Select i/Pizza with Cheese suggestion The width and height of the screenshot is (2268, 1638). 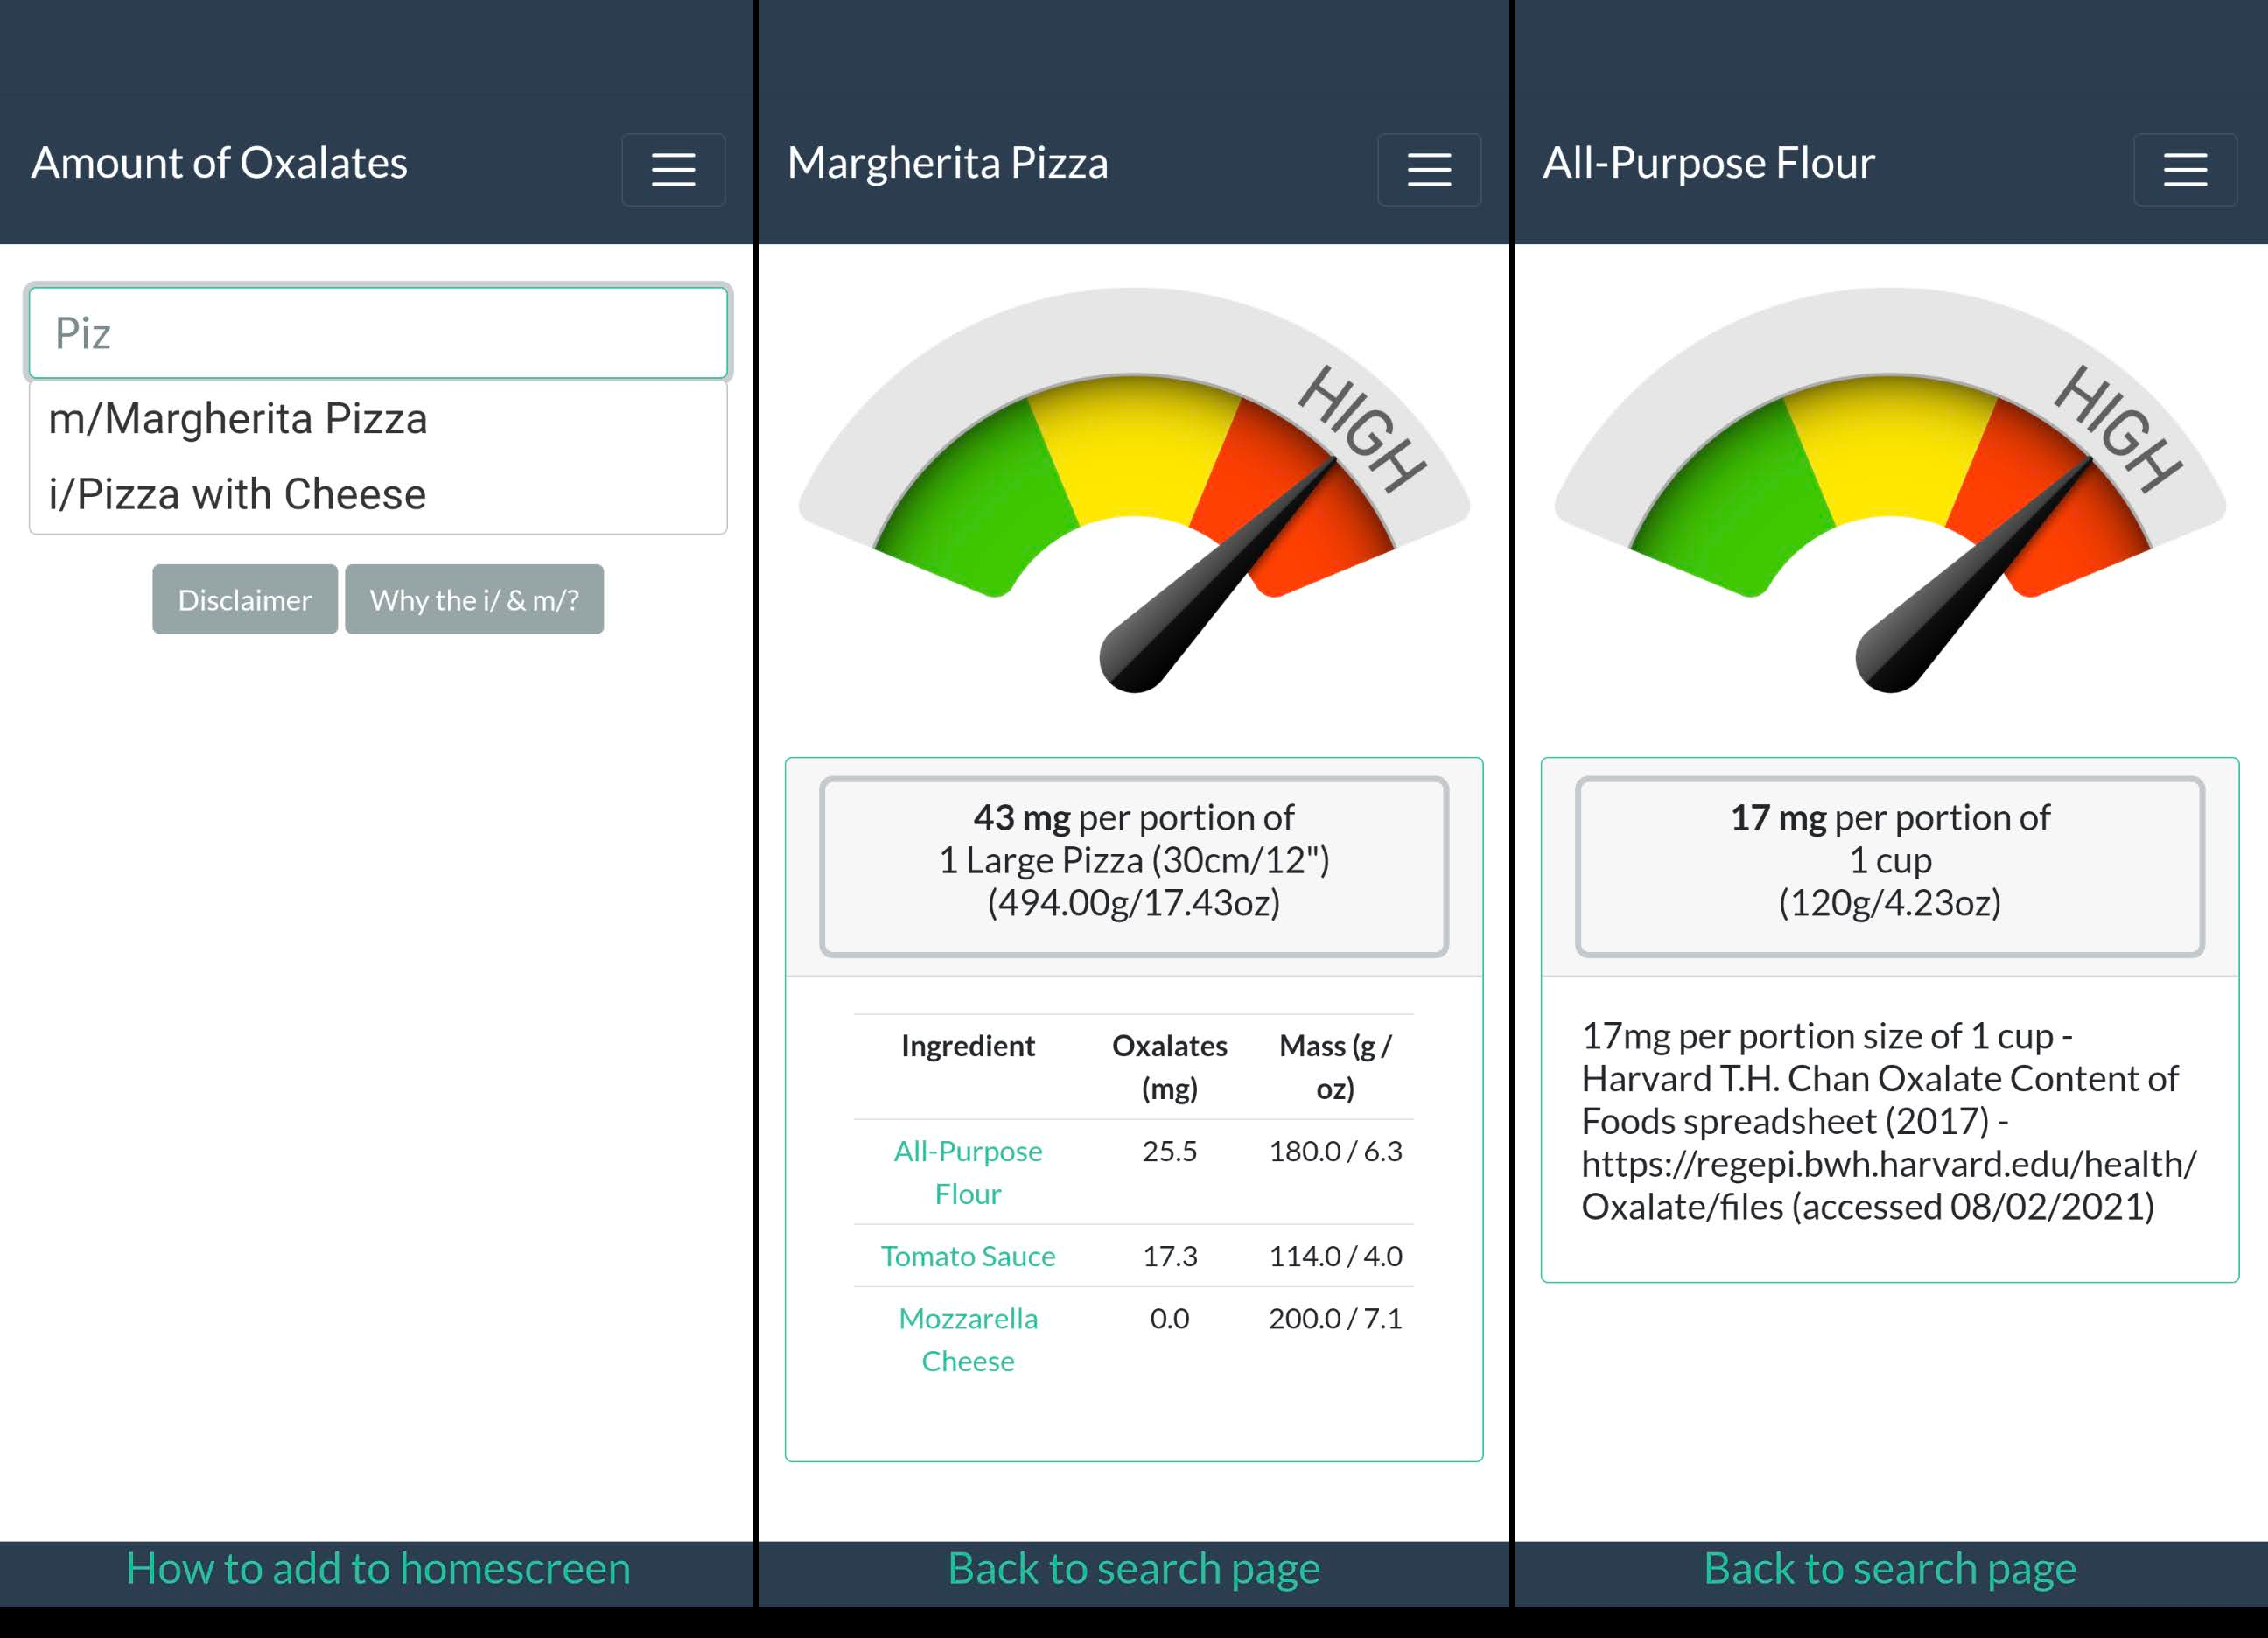tap(238, 494)
